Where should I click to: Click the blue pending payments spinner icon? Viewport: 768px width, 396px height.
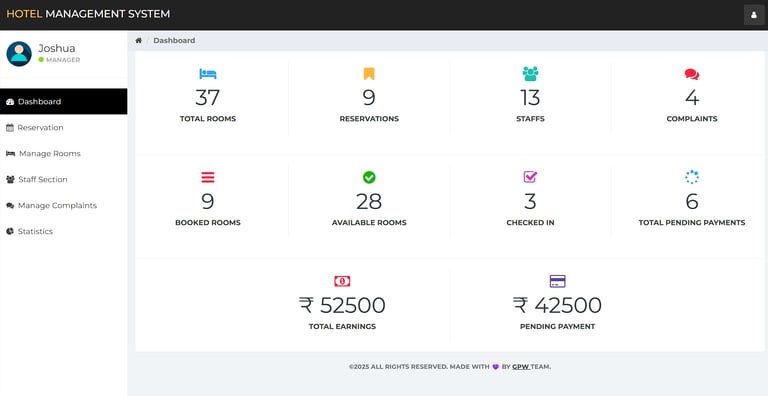click(x=692, y=177)
